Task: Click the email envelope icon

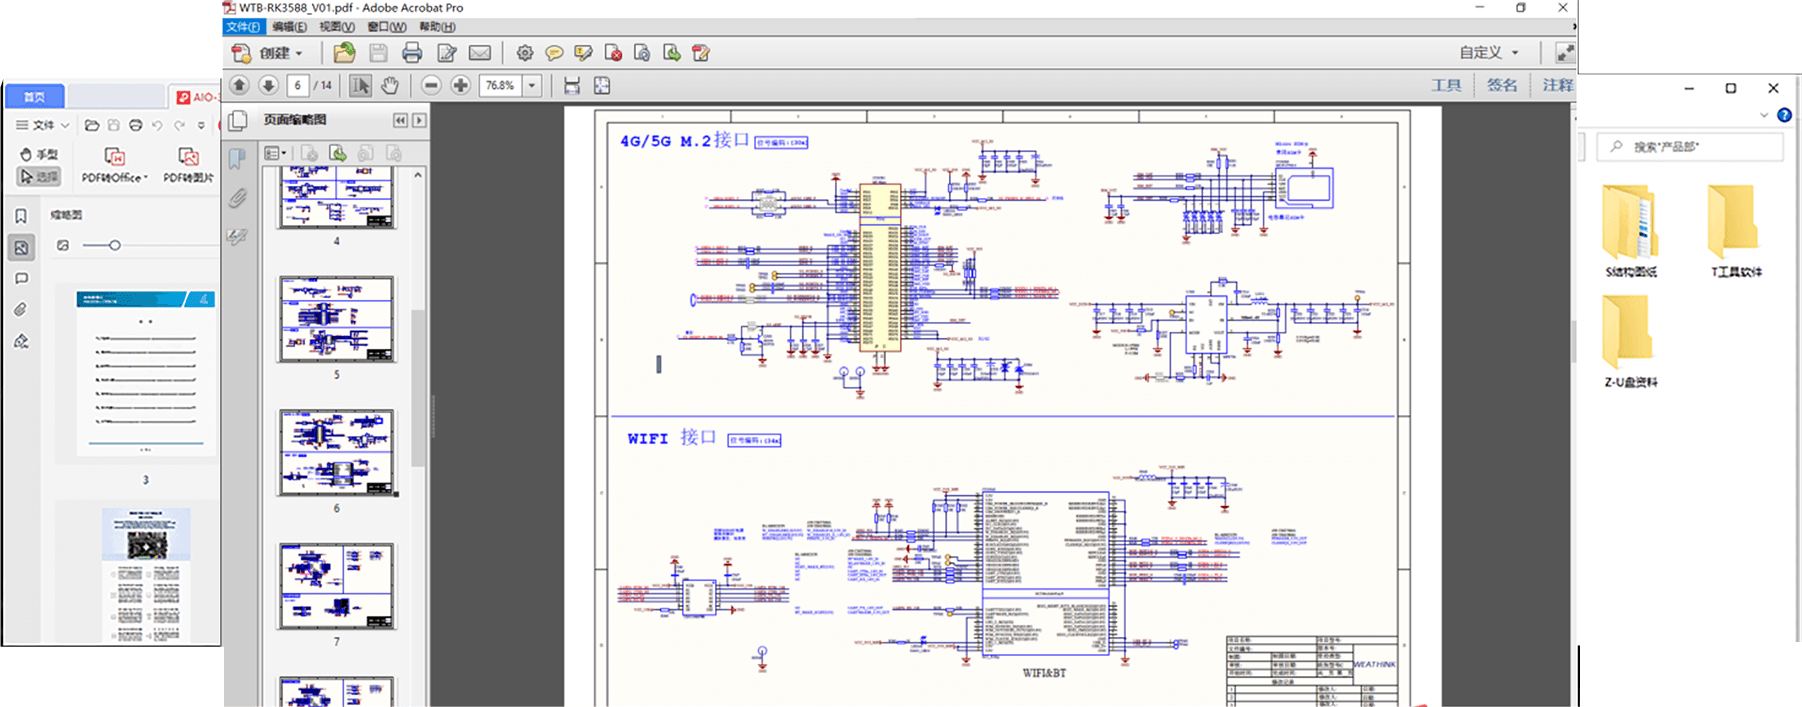Action: click(x=480, y=53)
